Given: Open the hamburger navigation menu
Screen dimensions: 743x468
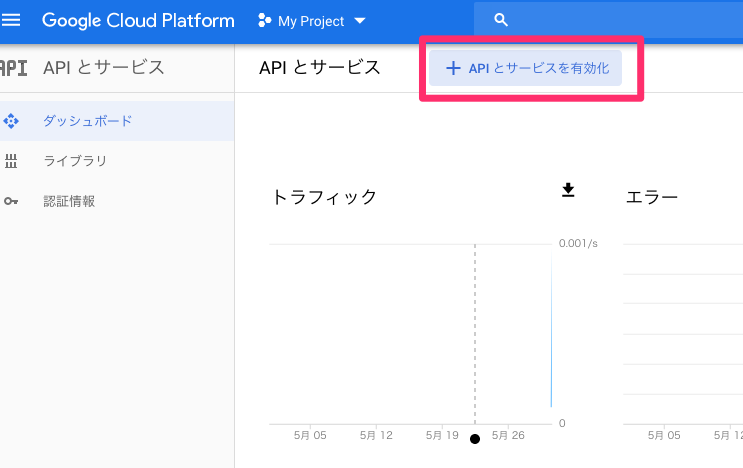Looking at the screenshot, I should [x=10, y=20].
